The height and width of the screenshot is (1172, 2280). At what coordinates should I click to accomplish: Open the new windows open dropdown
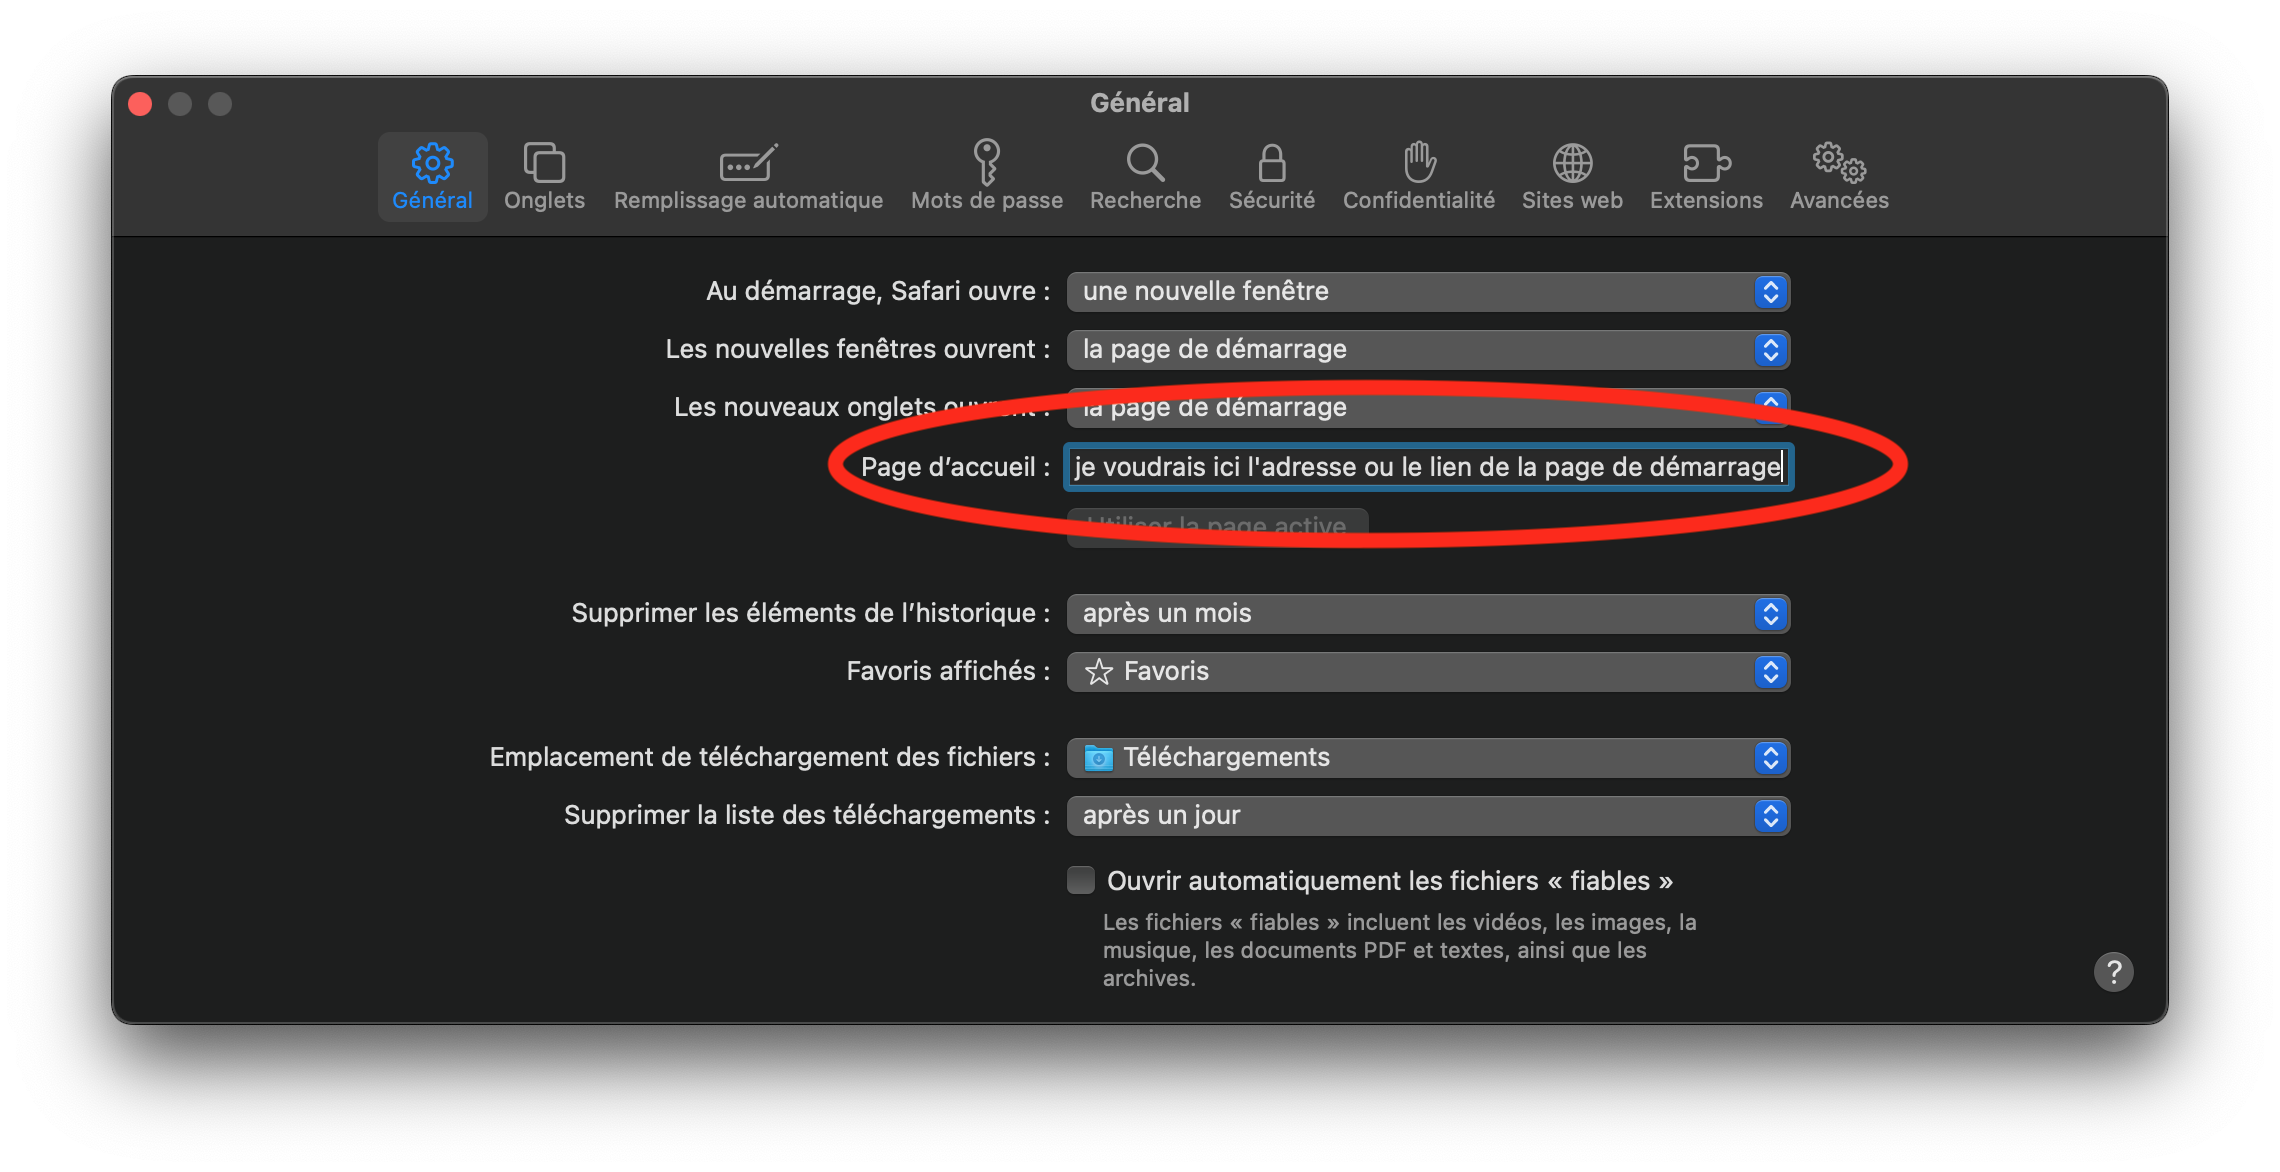click(1427, 349)
